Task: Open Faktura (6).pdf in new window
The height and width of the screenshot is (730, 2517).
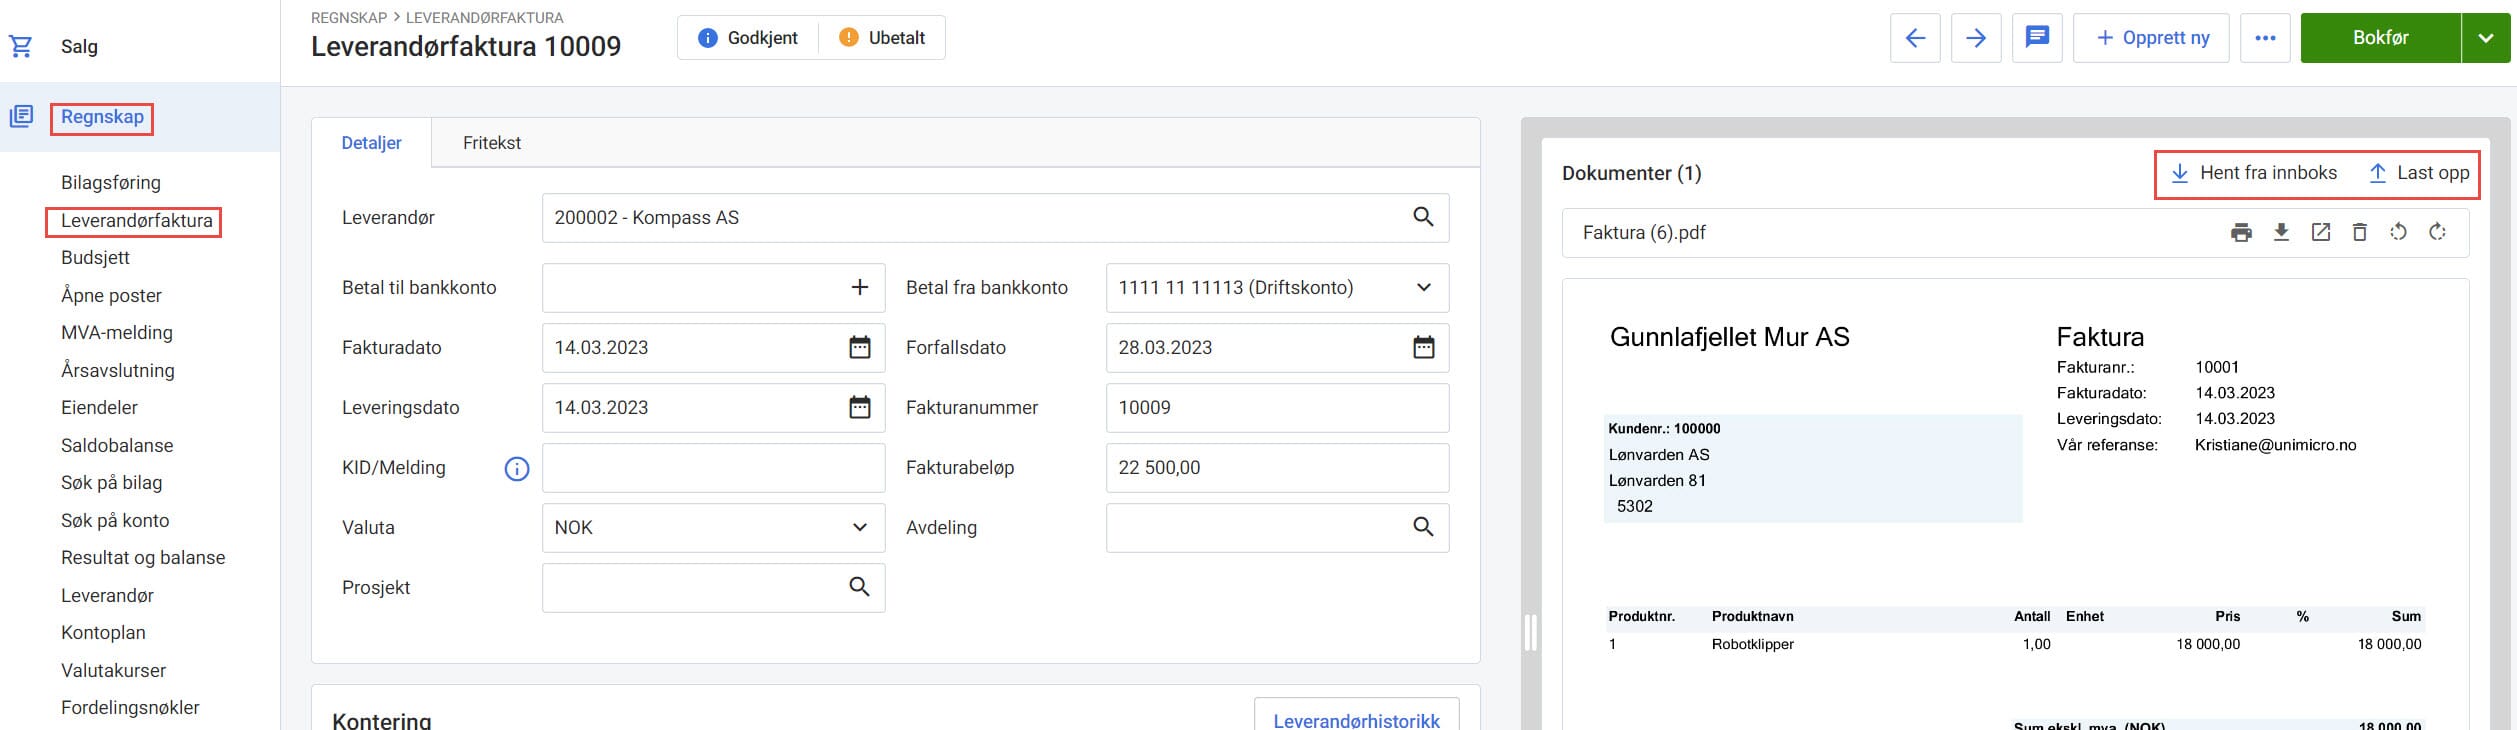Action: [2321, 232]
